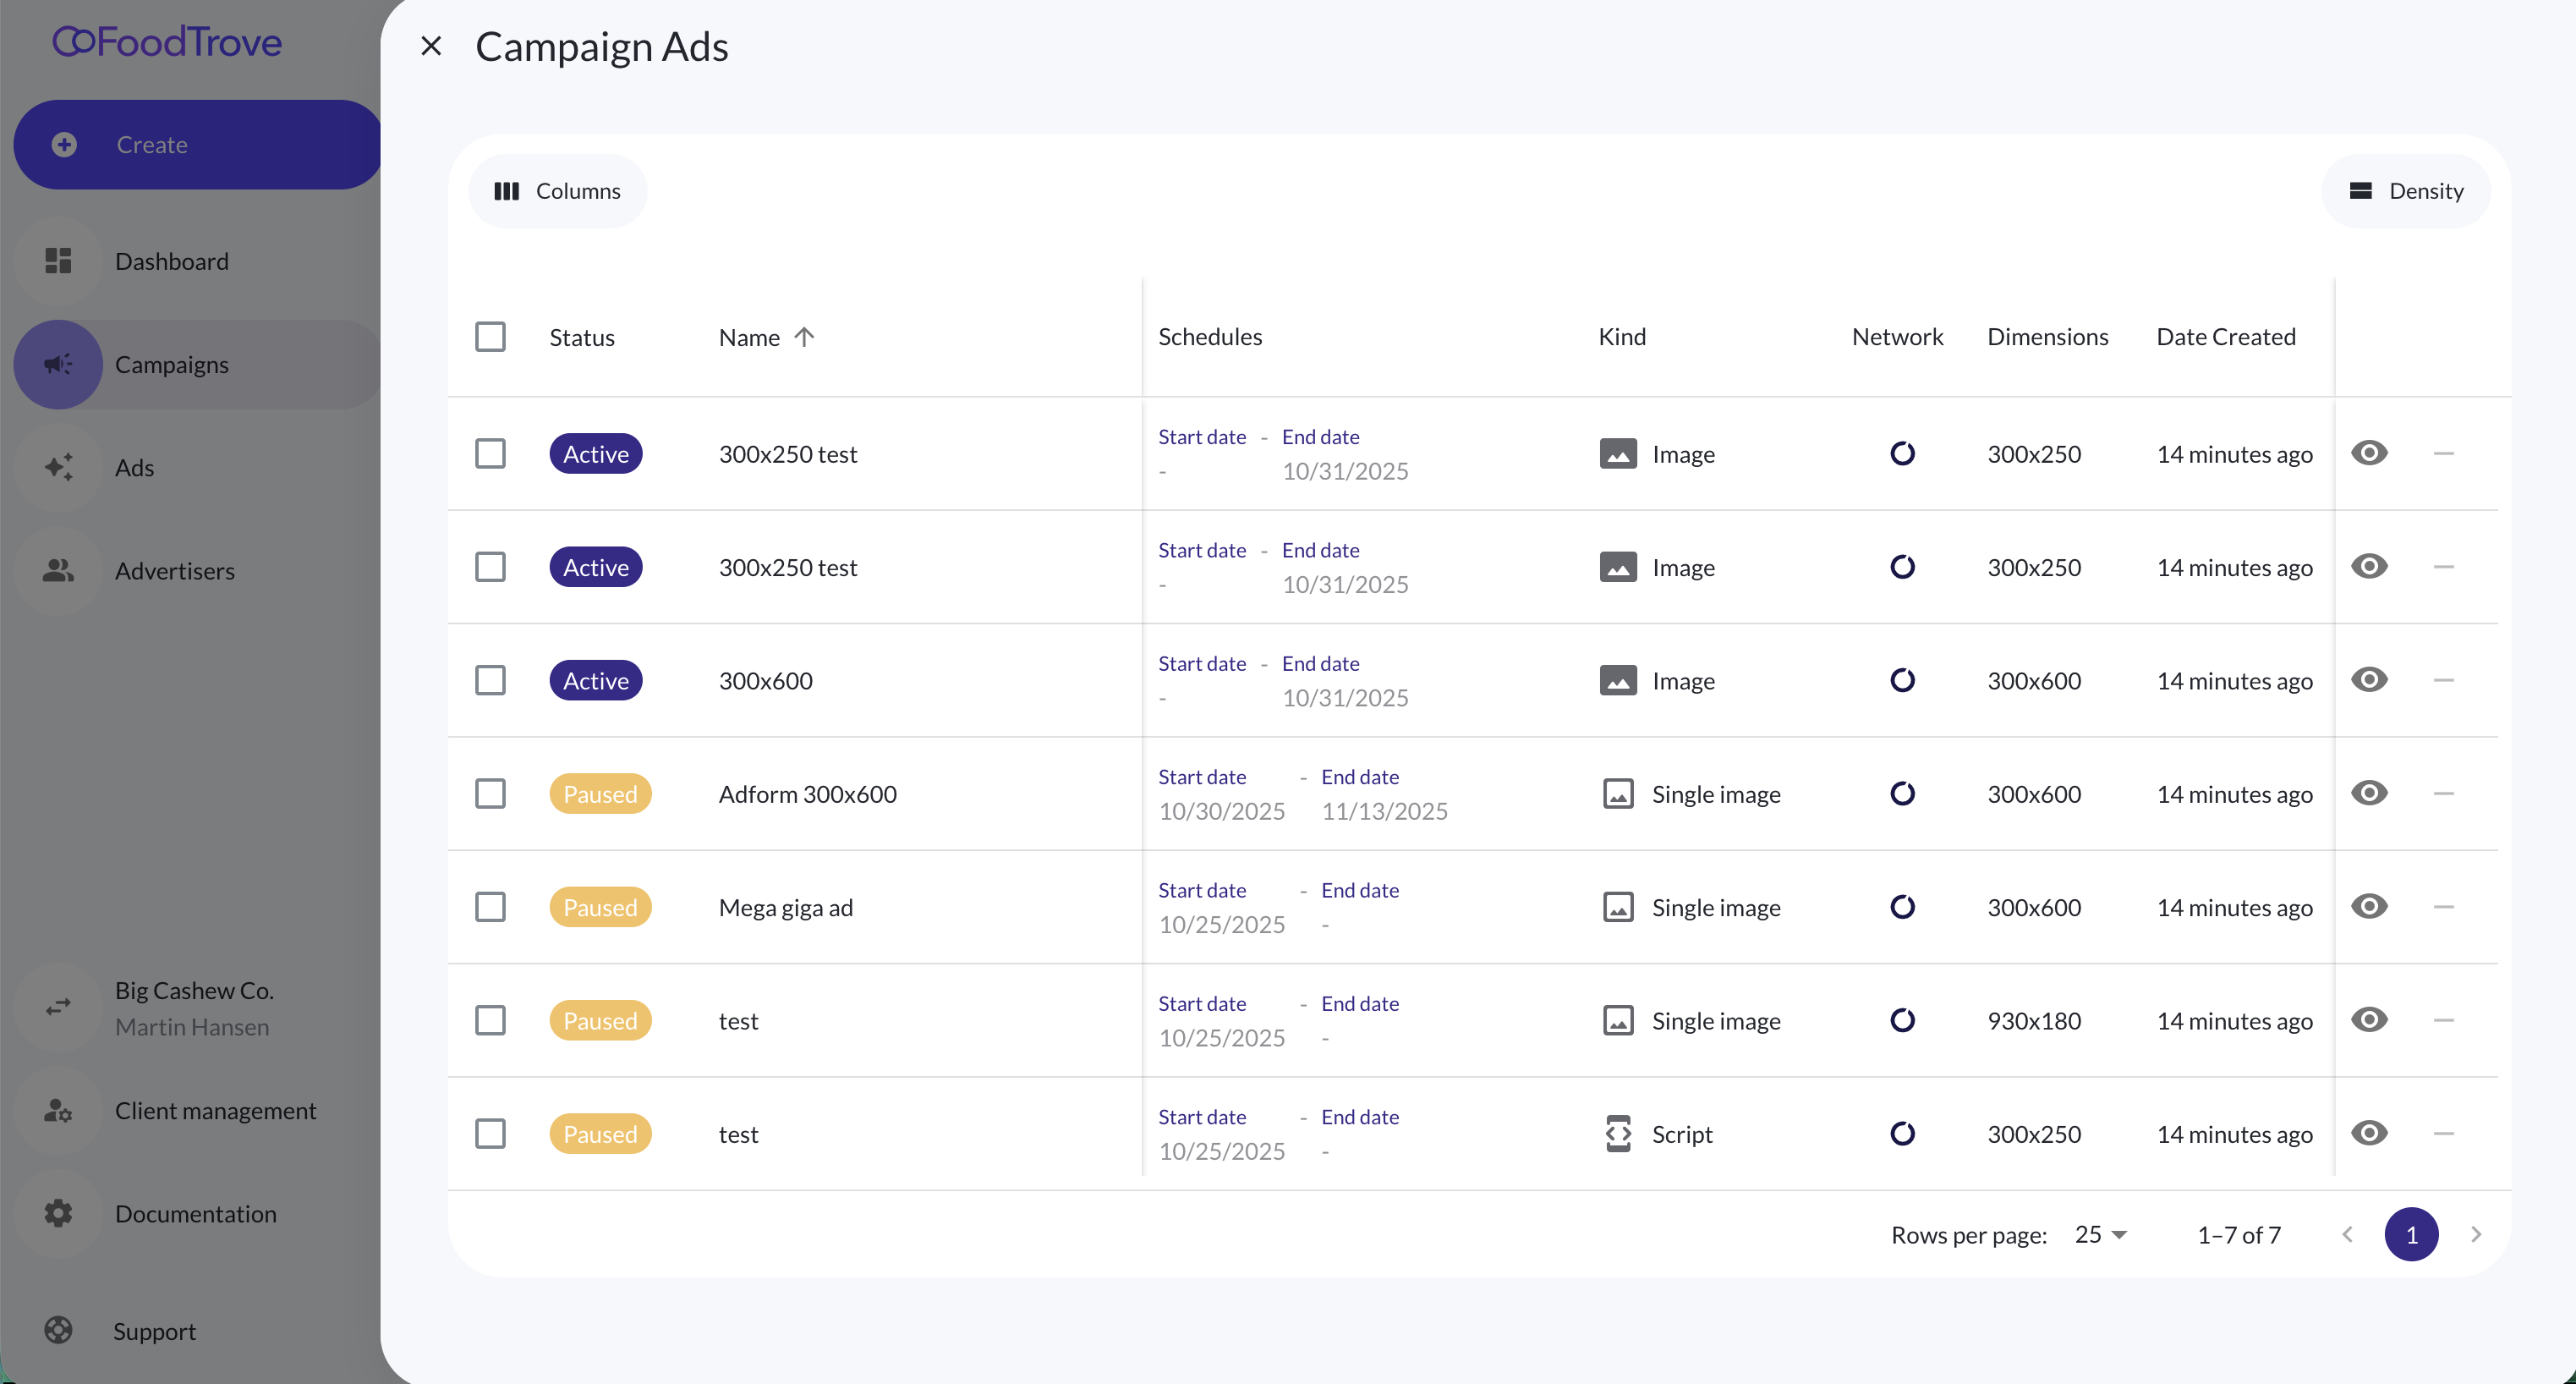Click the Dashboard grid icon

click(58, 261)
